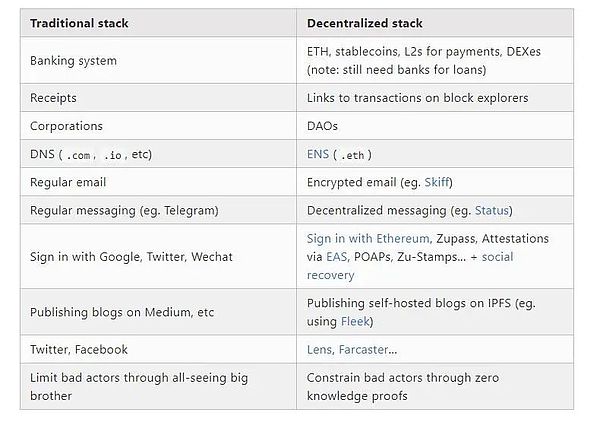Screen dimensions: 600x422
Task: Follow the Skiff encrypted email link
Action: pyautogui.click(x=437, y=183)
